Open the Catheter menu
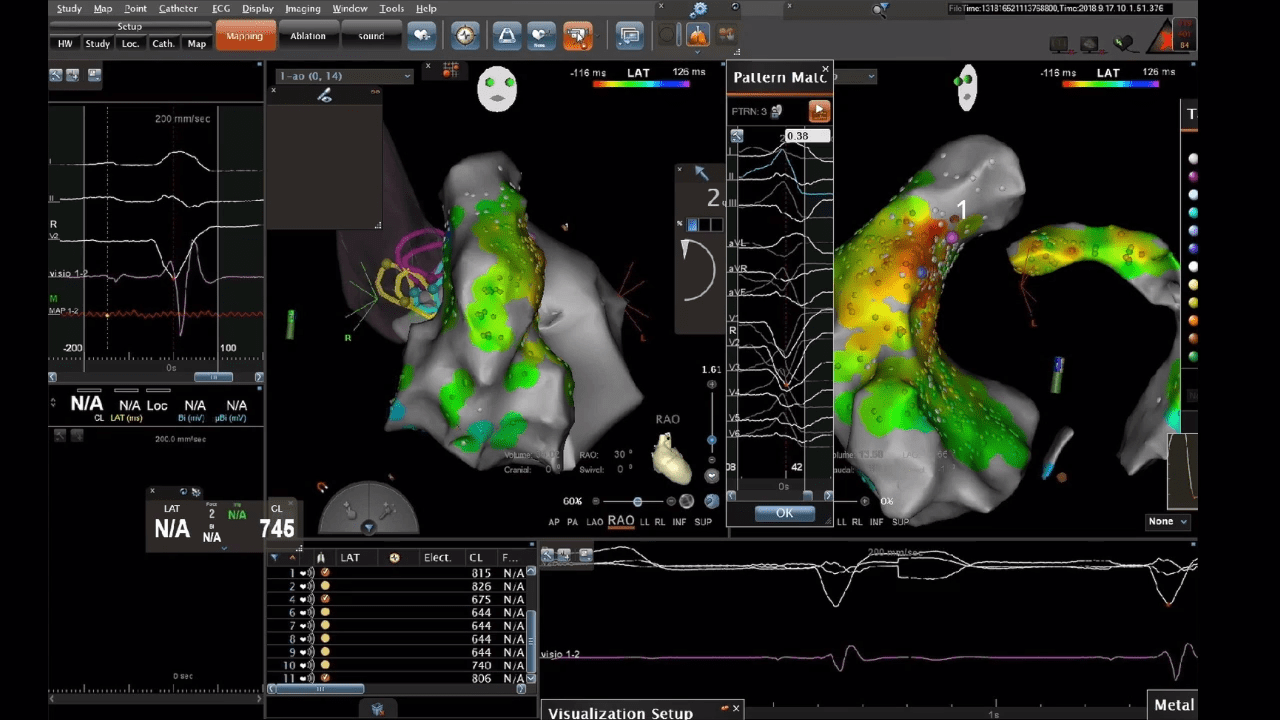The width and height of the screenshot is (1280, 720). click(178, 9)
